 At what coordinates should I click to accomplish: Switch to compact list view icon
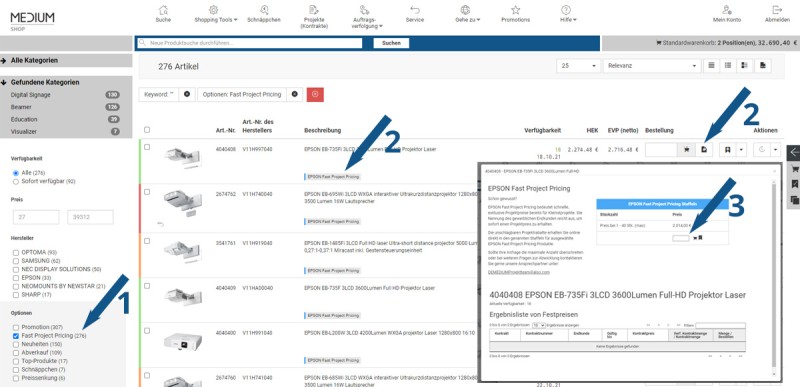(x=712, y=66)
